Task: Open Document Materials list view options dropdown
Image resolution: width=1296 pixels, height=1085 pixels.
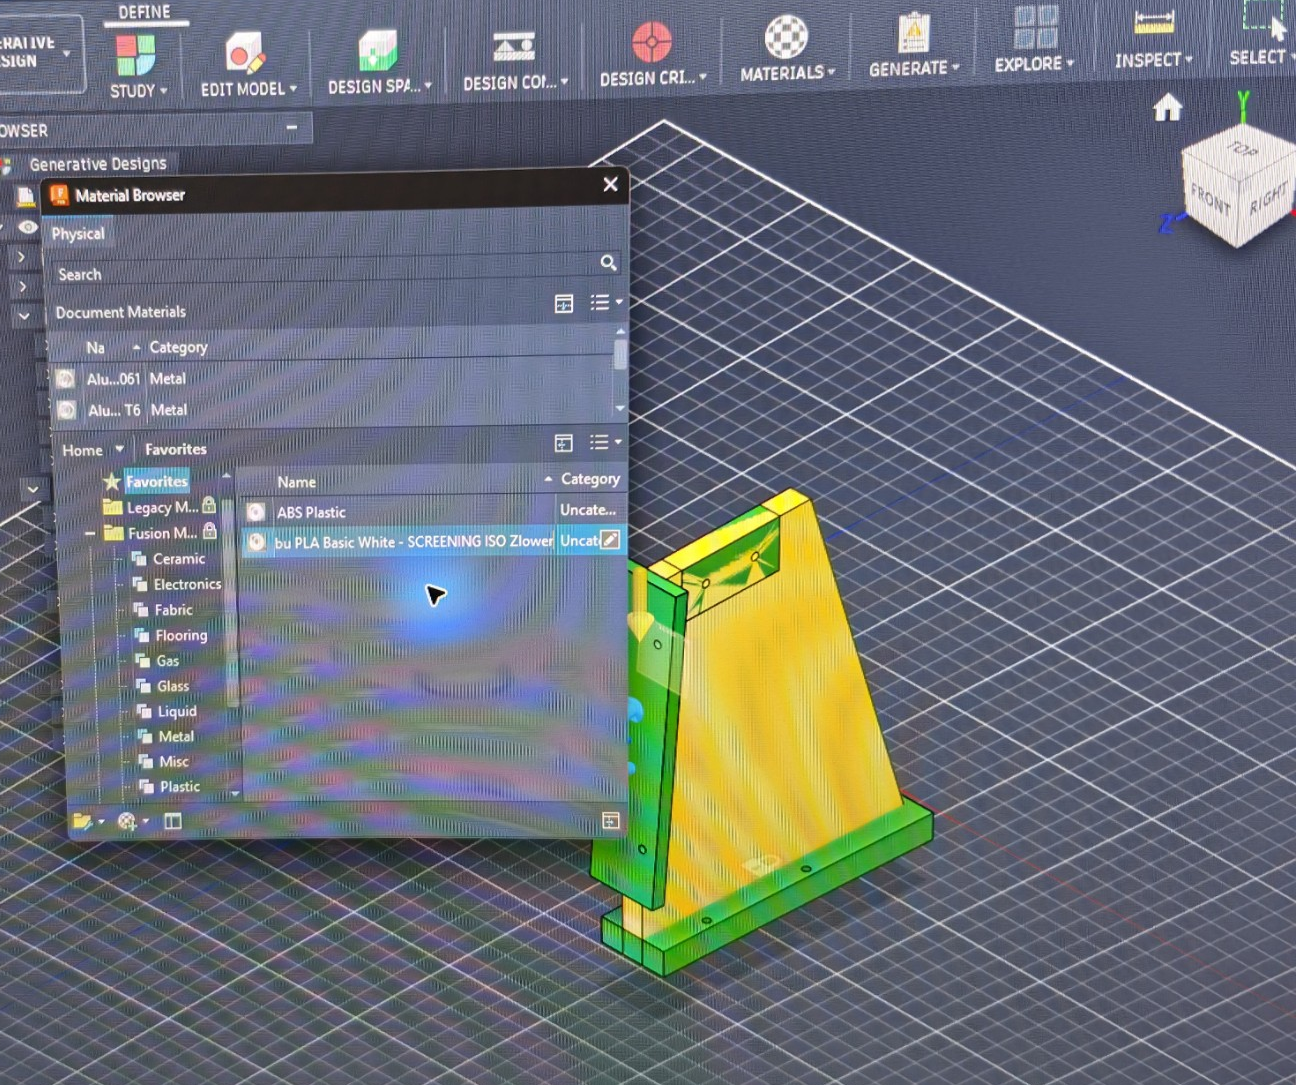Action: click(x=606, y=302)
